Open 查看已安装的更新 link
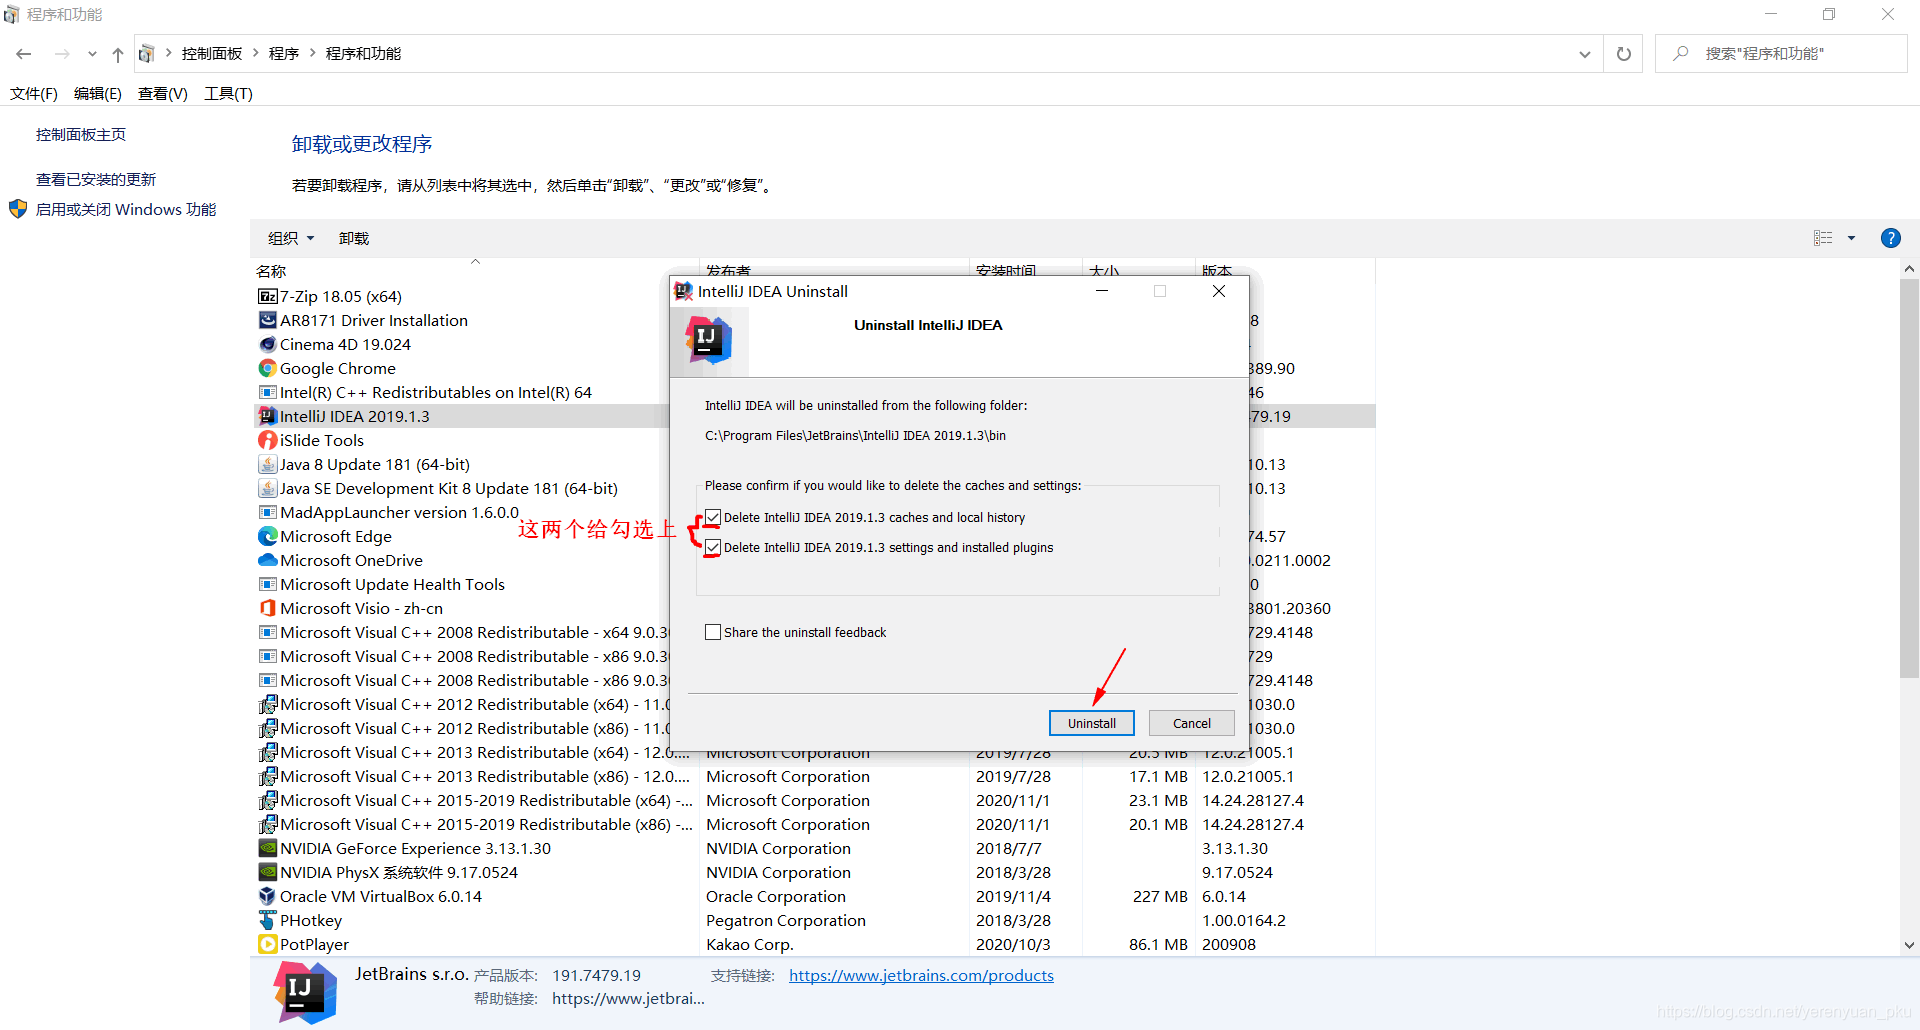 coord(96,179)
